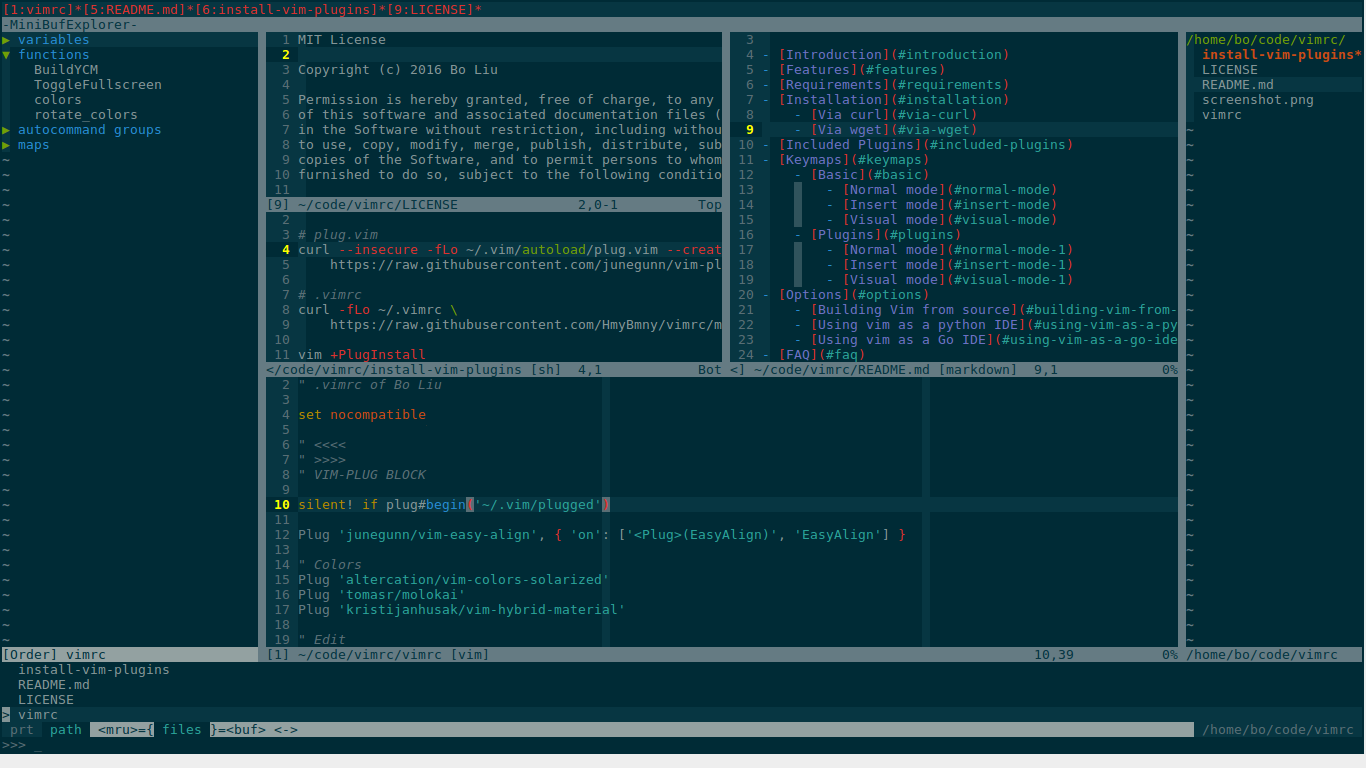Select LICENSE in the CtrlP results
The image size is (1366, 768).
46,700
